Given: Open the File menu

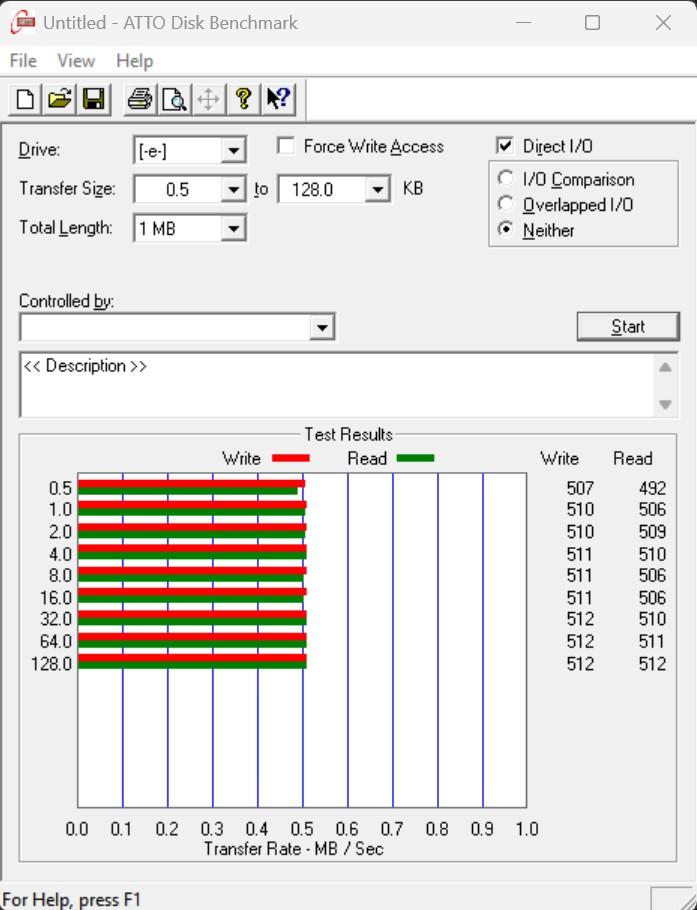Looking at the screenshot, I should click(x=23, y=60).
